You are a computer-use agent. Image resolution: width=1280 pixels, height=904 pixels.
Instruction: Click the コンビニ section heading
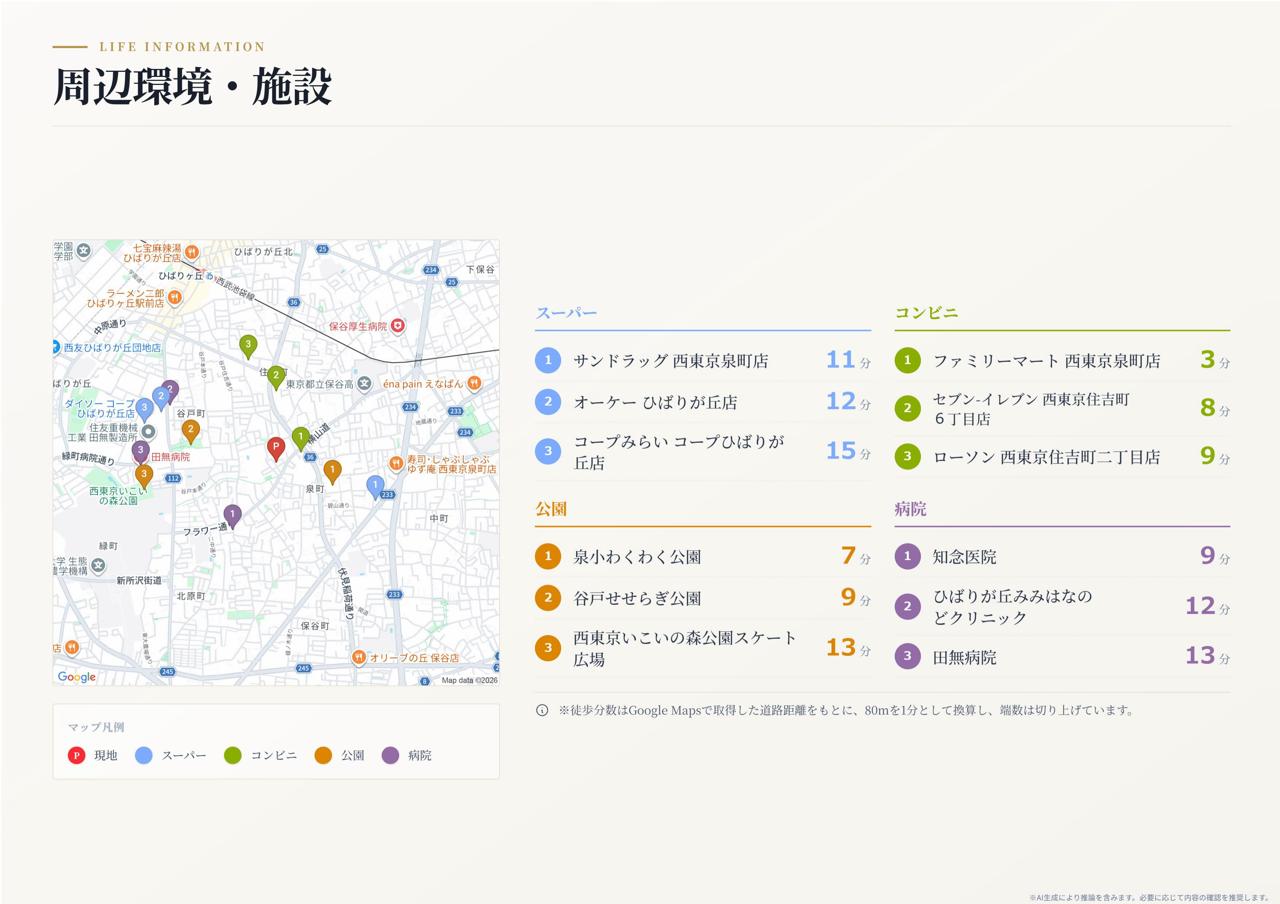(926, 313)
